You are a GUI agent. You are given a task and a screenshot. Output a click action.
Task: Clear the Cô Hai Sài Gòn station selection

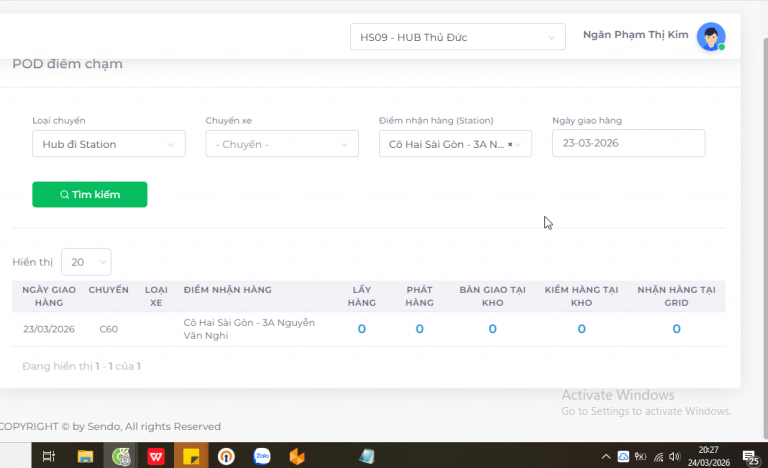[510, 145]
